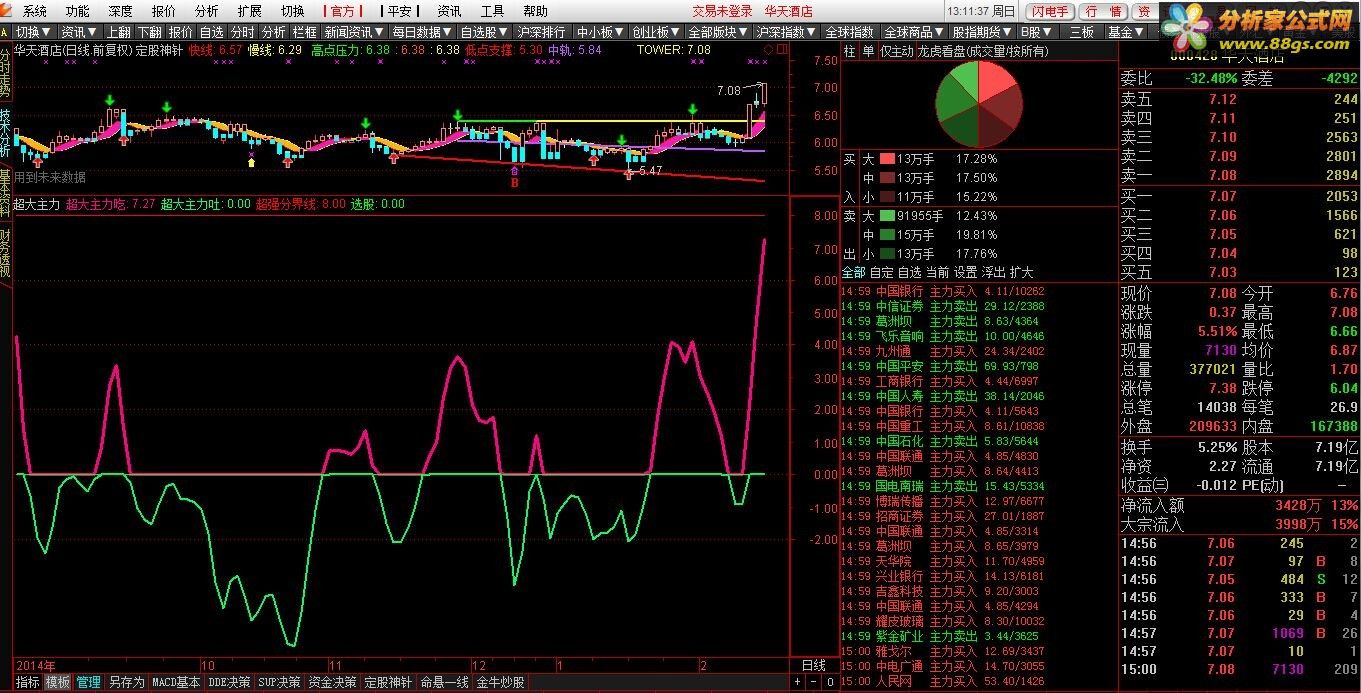The width and height of the screenshot is (1361, 693).
Task: Switch to the 模板 bottom tab
Action: click(x=58, y=683)
